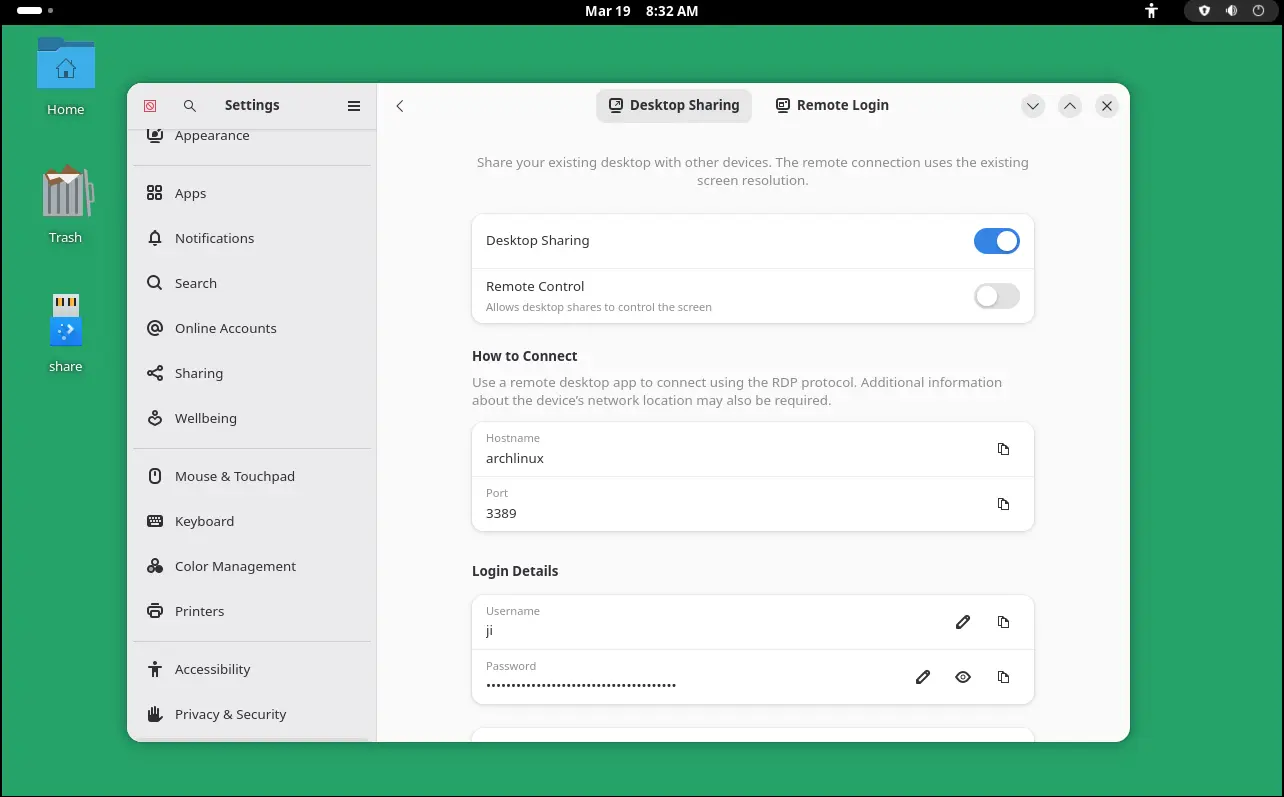
Task: Turn off the Desktop Sharing switch
Action: coord(996,241)
